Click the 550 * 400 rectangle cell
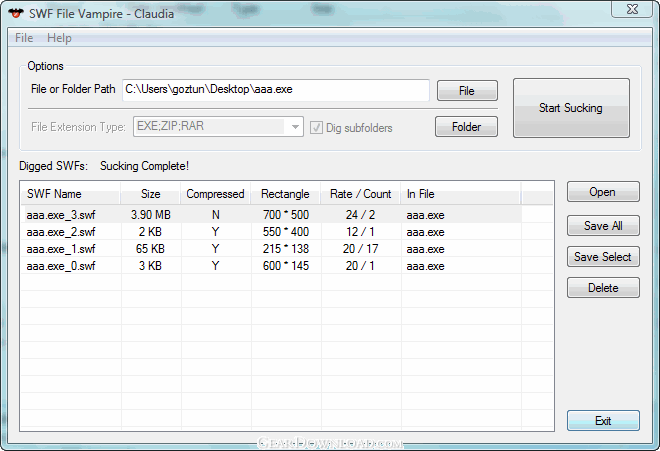The width and height of the screenshot is (660, 451). pyautogui.click(x=286, y=232)
